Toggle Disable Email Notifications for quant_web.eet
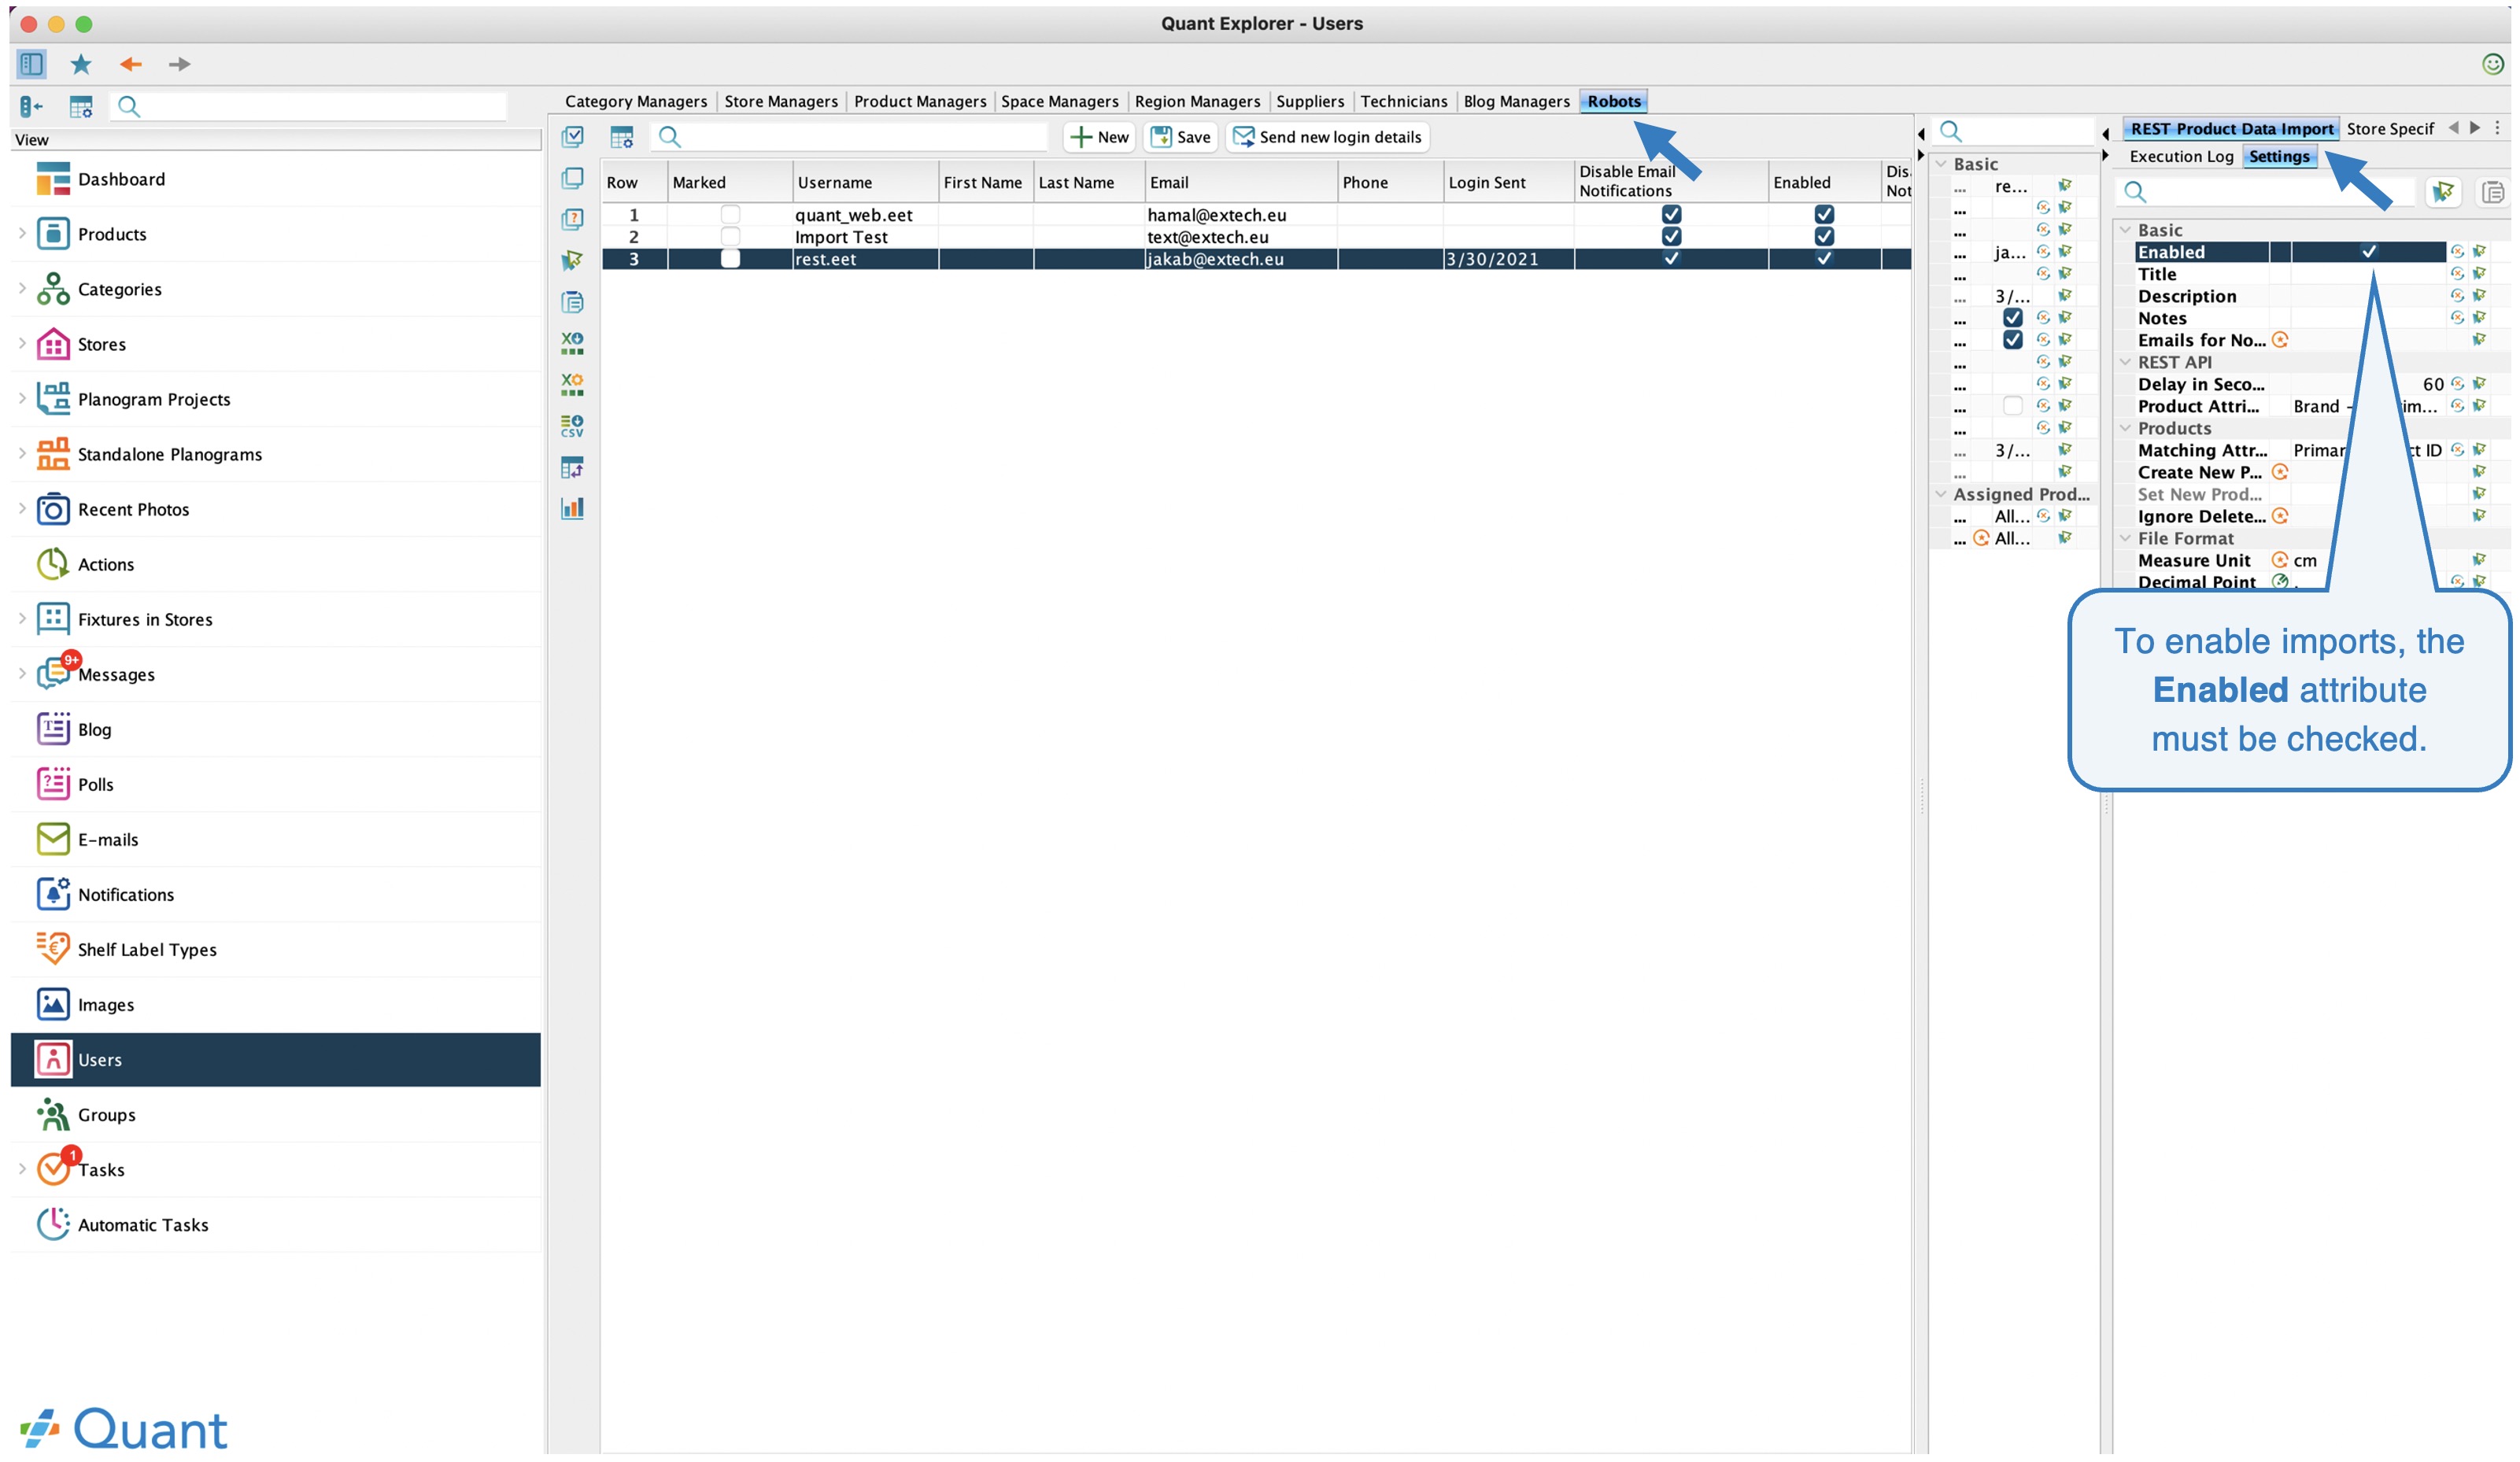The width and height of the screenshot is (2520, 1462). click(x=1671, y=214)
